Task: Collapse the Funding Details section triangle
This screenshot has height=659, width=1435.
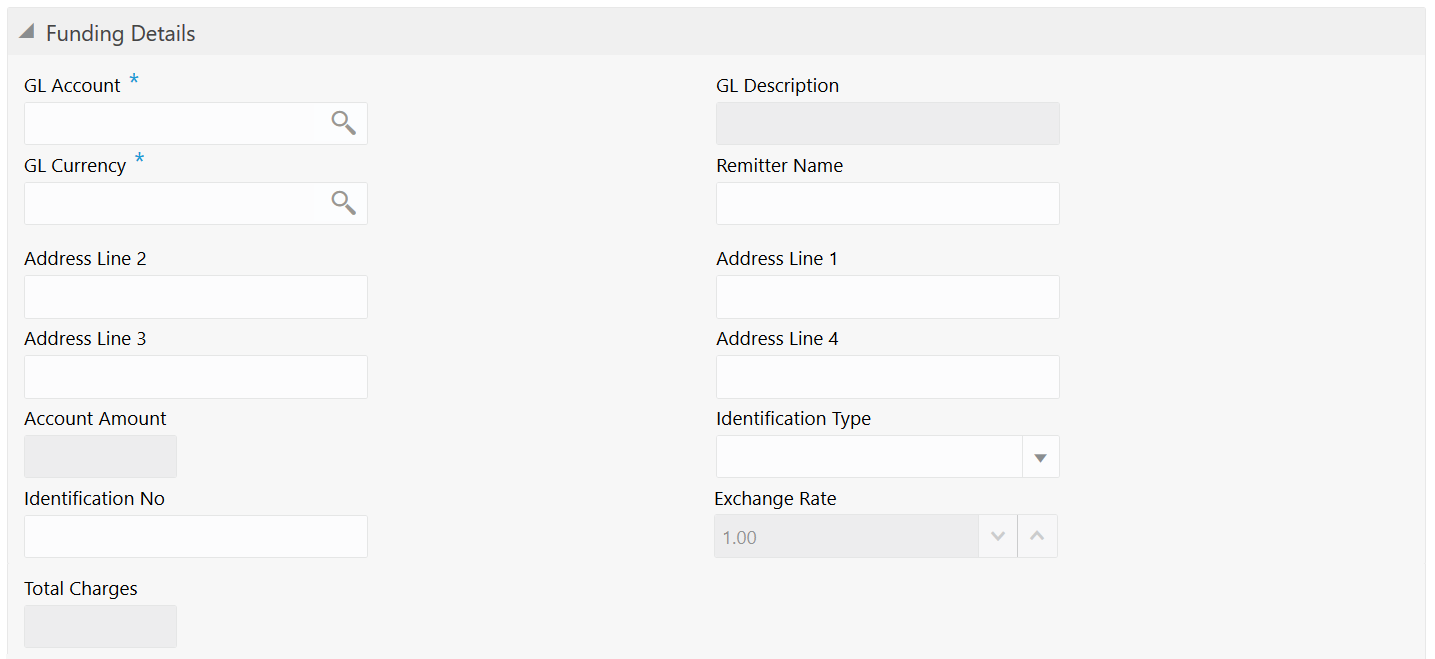Action: [x=27, y=33]
